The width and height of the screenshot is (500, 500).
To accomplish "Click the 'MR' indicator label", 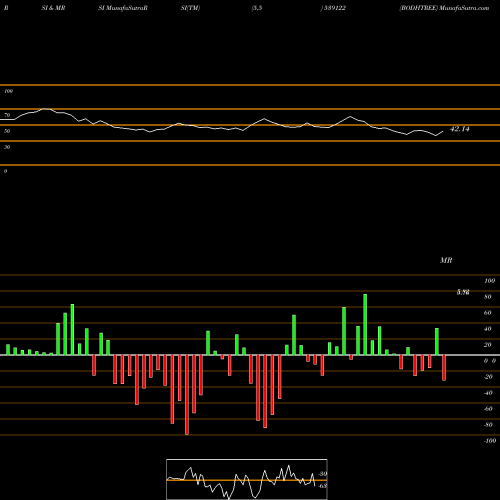I will (446, 260).
